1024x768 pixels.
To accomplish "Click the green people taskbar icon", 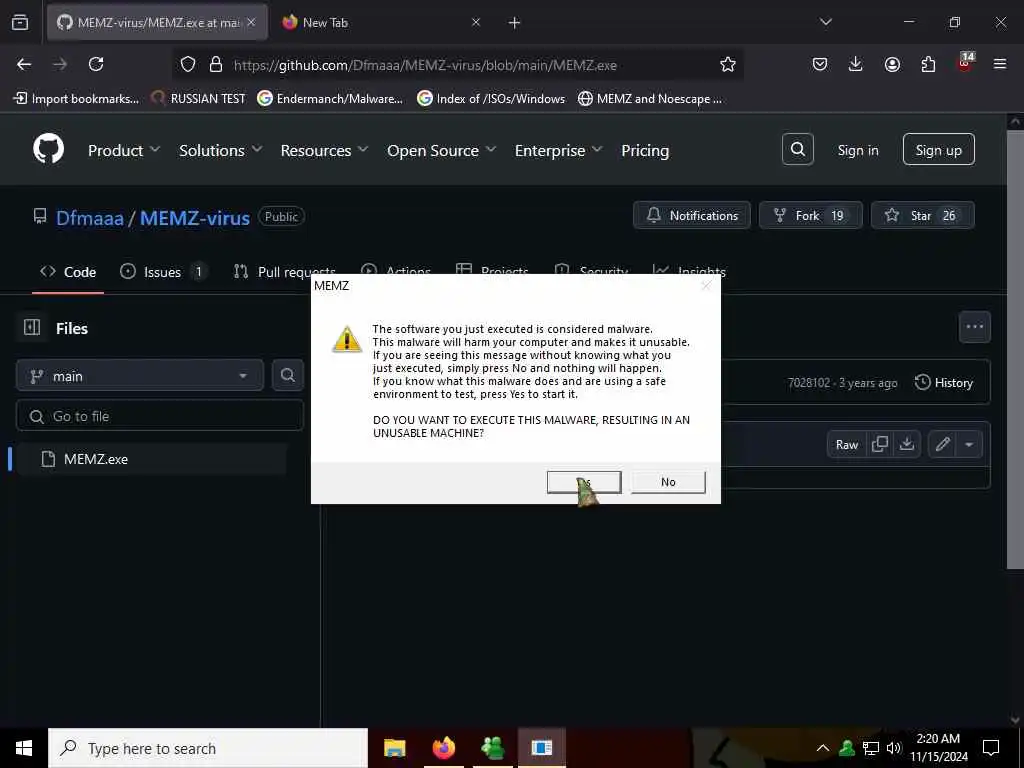I will coord(492,748).
